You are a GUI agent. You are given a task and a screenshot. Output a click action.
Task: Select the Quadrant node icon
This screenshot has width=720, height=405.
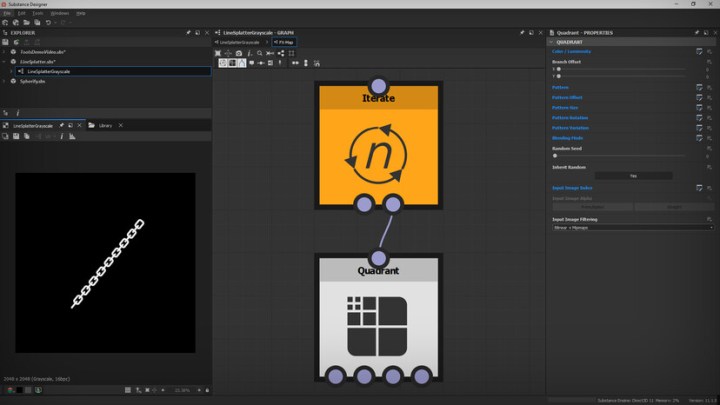click(x=378, y=325)
